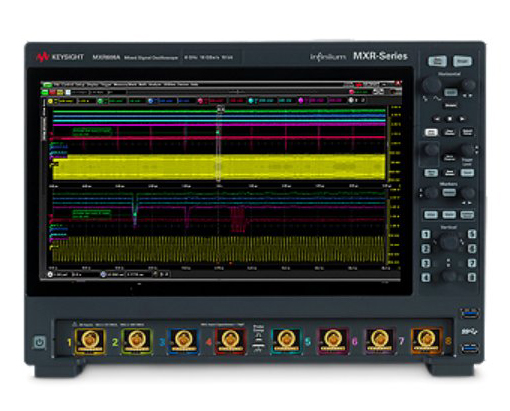This screenshot has width=510, height=411.
Task: Toggle the blue channel 3 on-screen indicator
Action: 151,101
